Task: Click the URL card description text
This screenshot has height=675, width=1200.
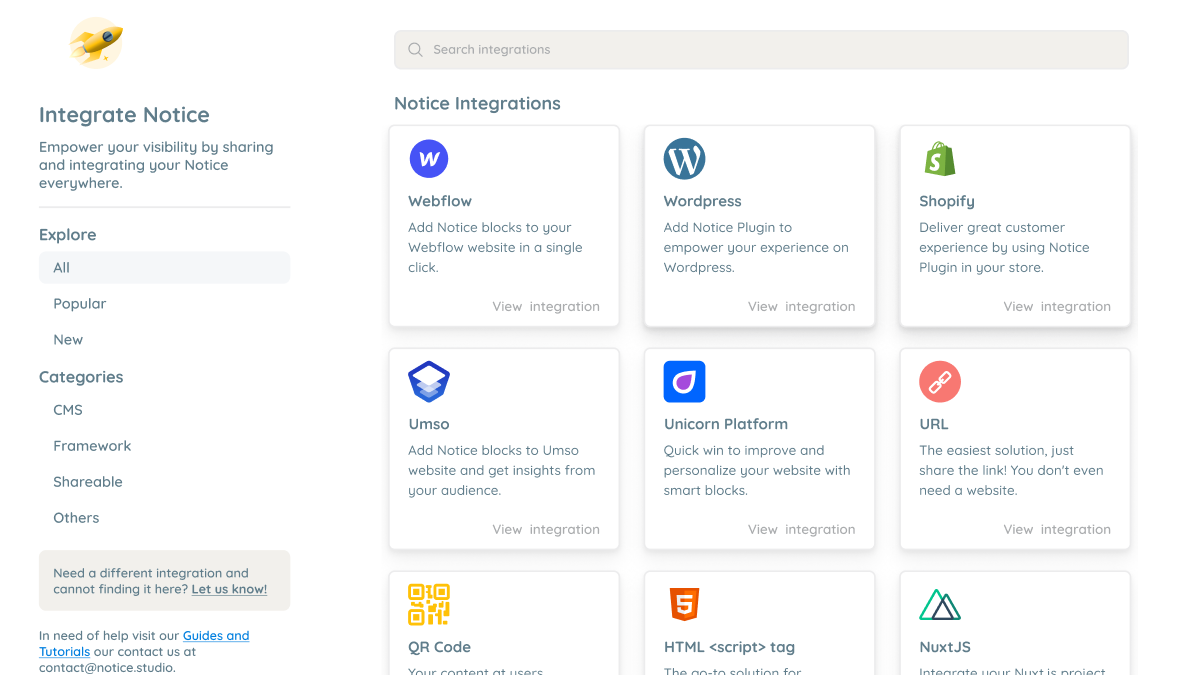Action: (x=1011, y=471)
